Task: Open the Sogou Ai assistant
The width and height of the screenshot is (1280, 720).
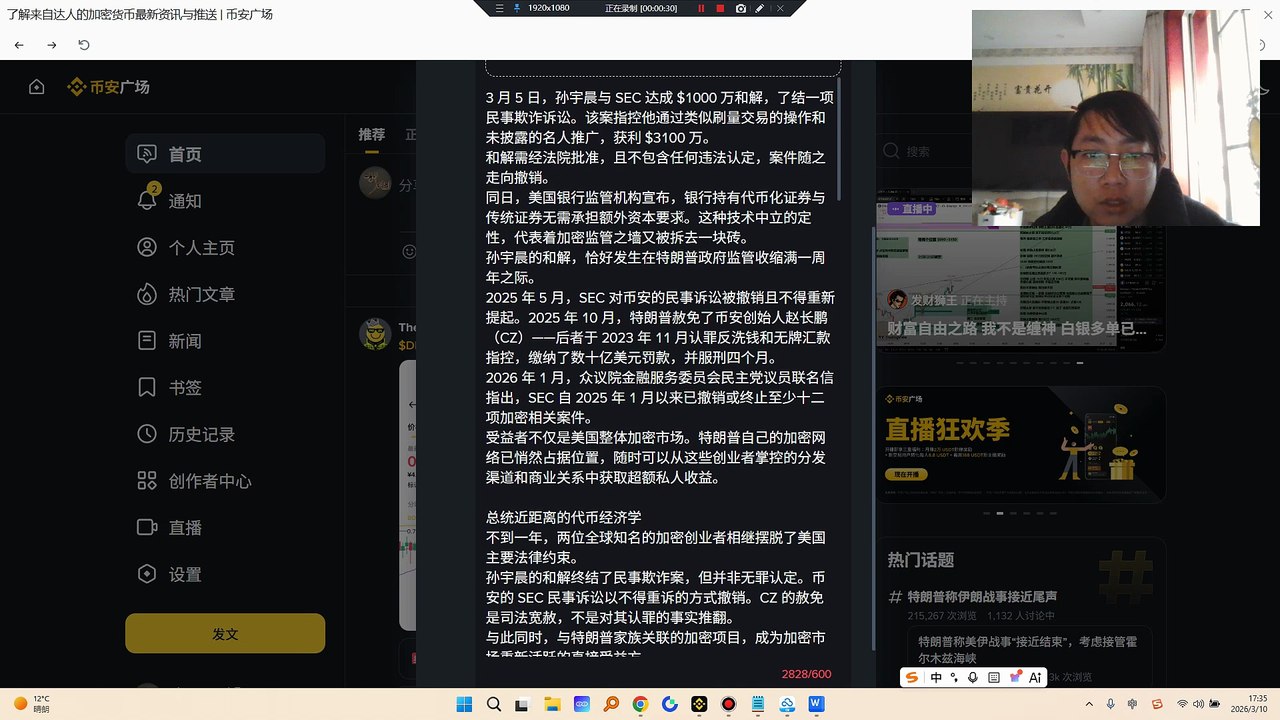Action: (1035, 677)
